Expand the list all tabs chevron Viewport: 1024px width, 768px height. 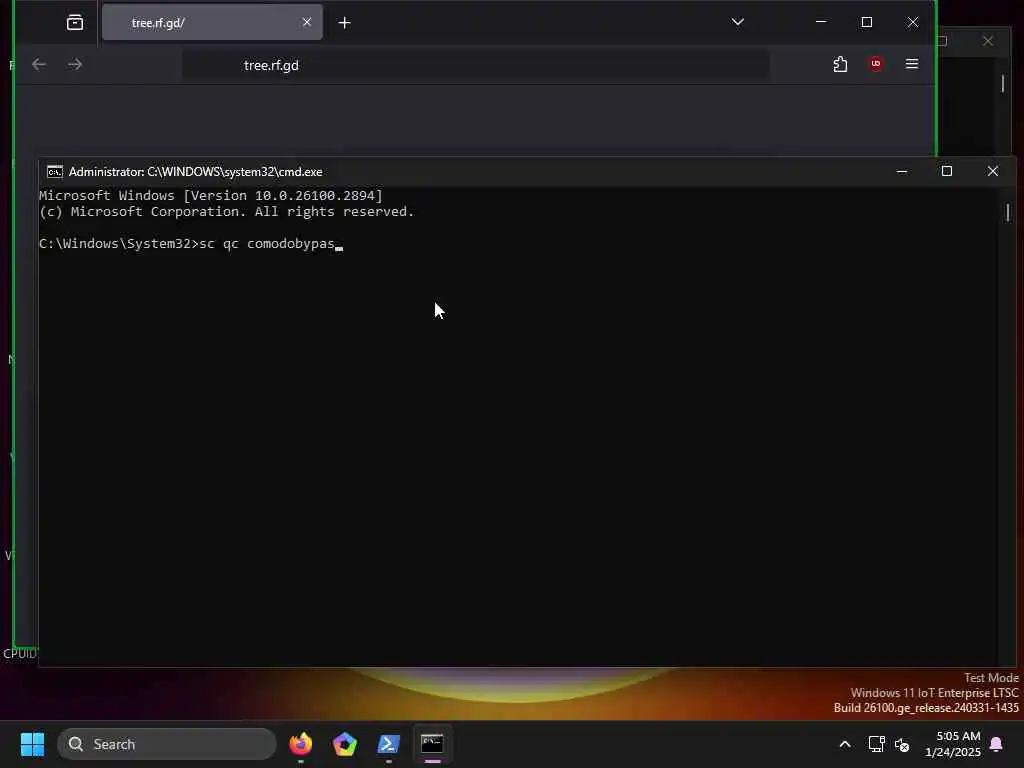[x=737, y=22]
